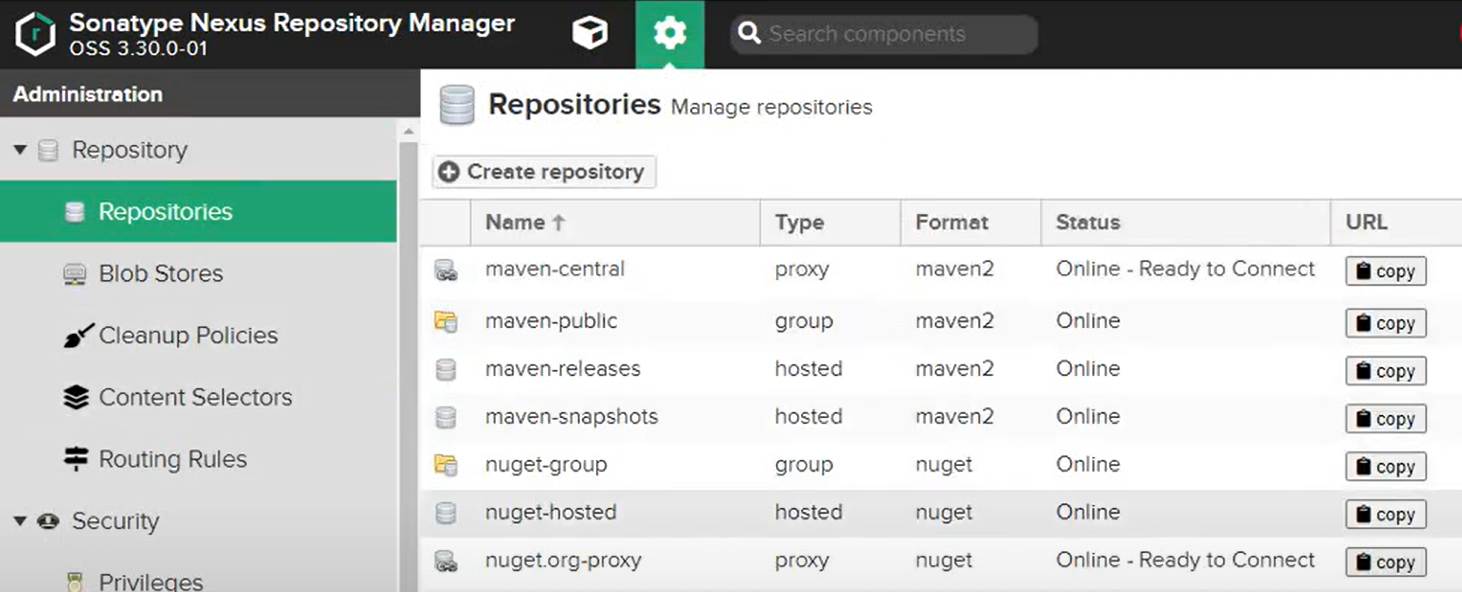Screen dimensions: 1462x592
Task: Click the Repositories header database icon
Action: coord(457,105)
